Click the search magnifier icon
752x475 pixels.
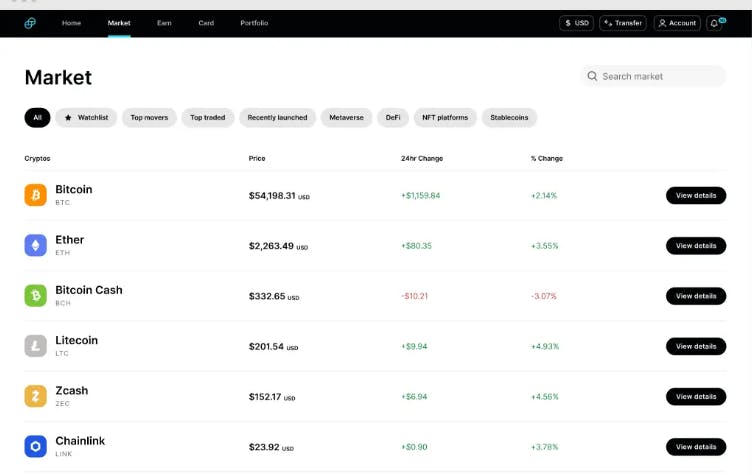592,76
